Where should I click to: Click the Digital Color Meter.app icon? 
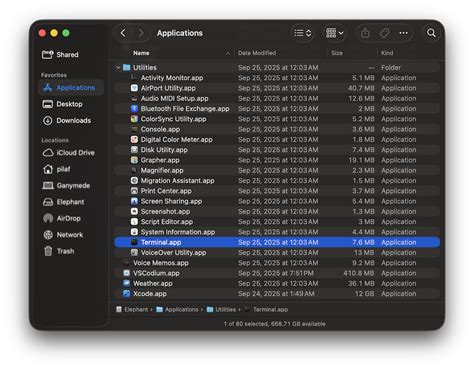tap(134, 139)
